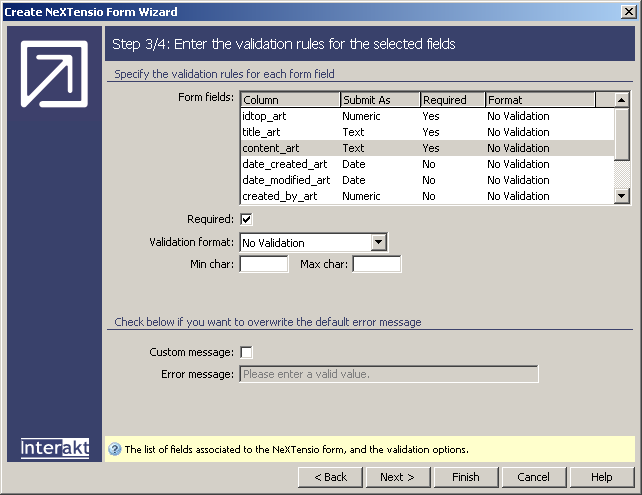Click the Format column header
The image size is (642, 495).
pyautogui.click(x=540, y=100)
